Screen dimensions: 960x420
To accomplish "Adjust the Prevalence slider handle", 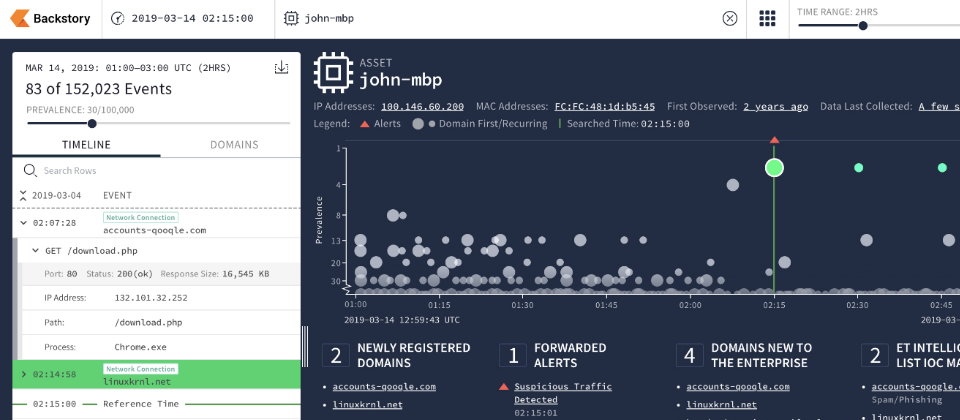I will pyautogui.click(x=92, y=124).
